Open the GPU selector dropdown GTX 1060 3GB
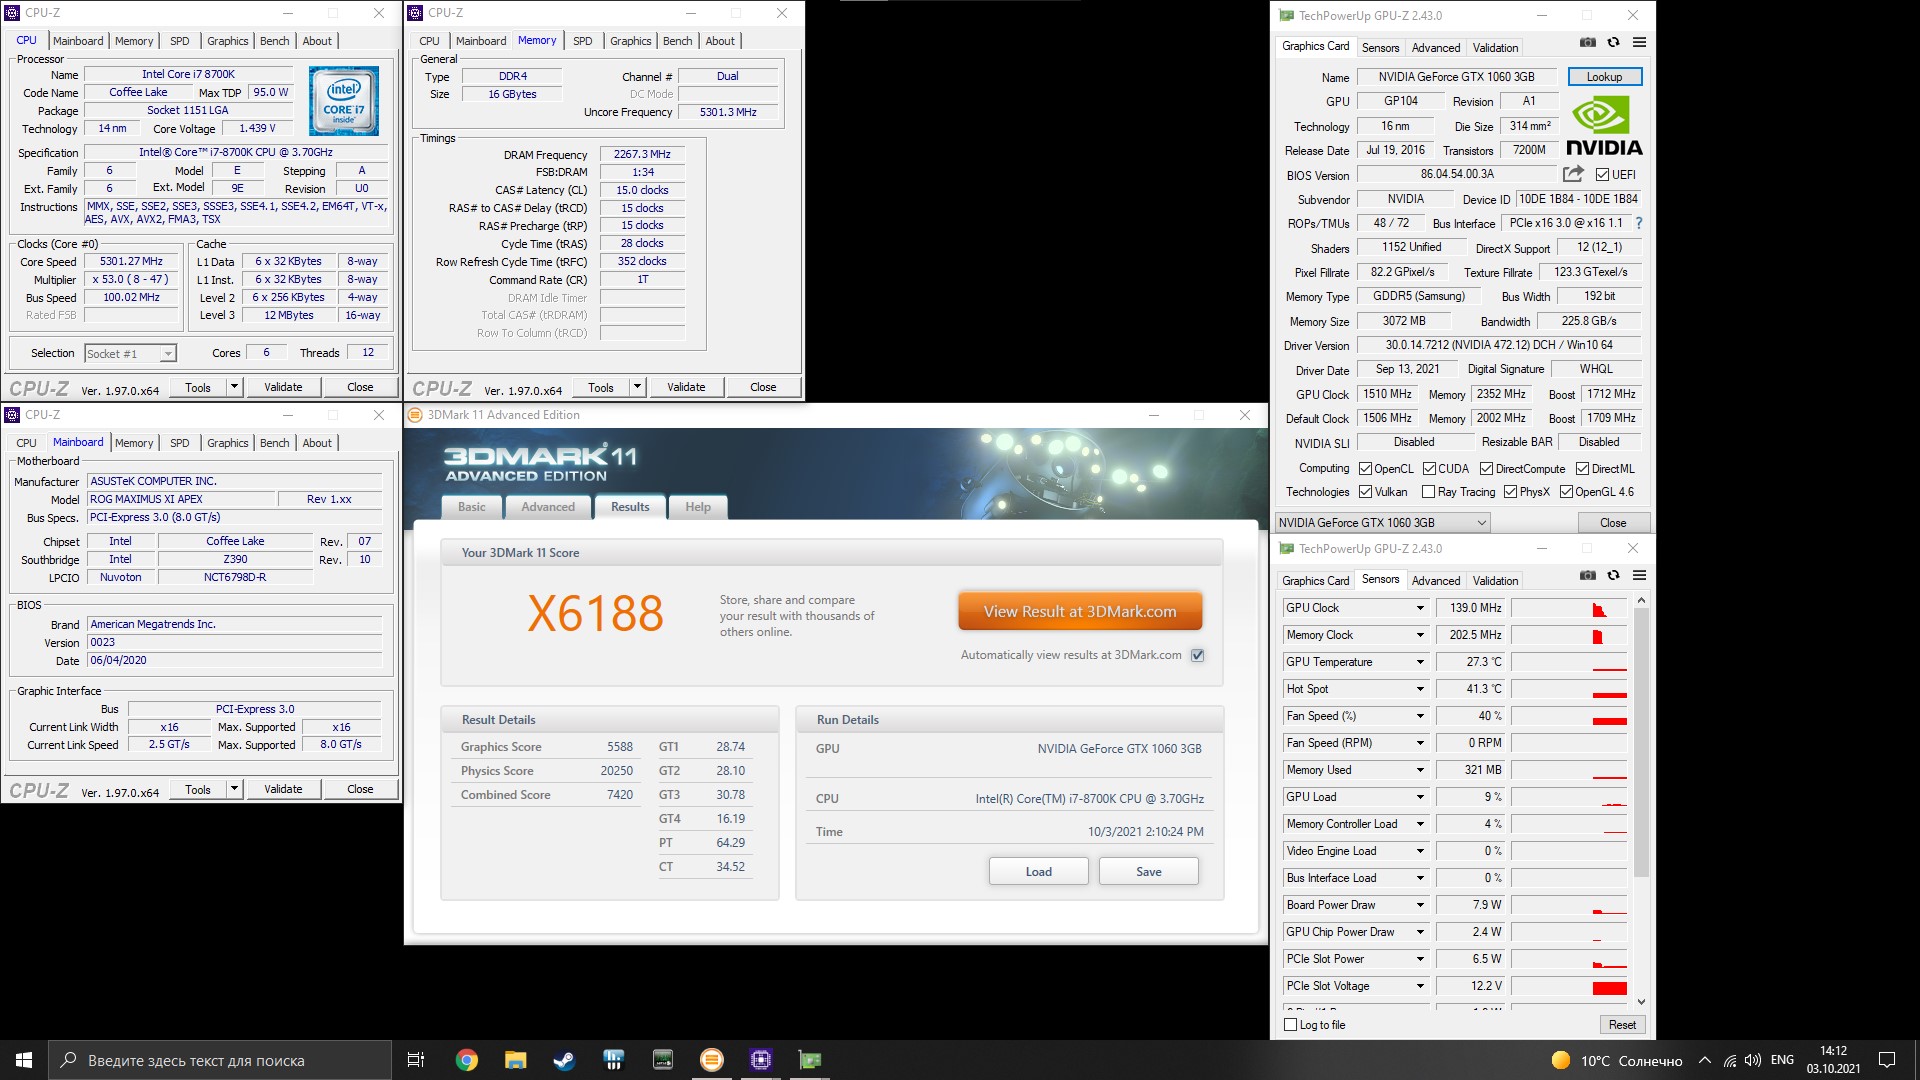 pos(1383,522)
